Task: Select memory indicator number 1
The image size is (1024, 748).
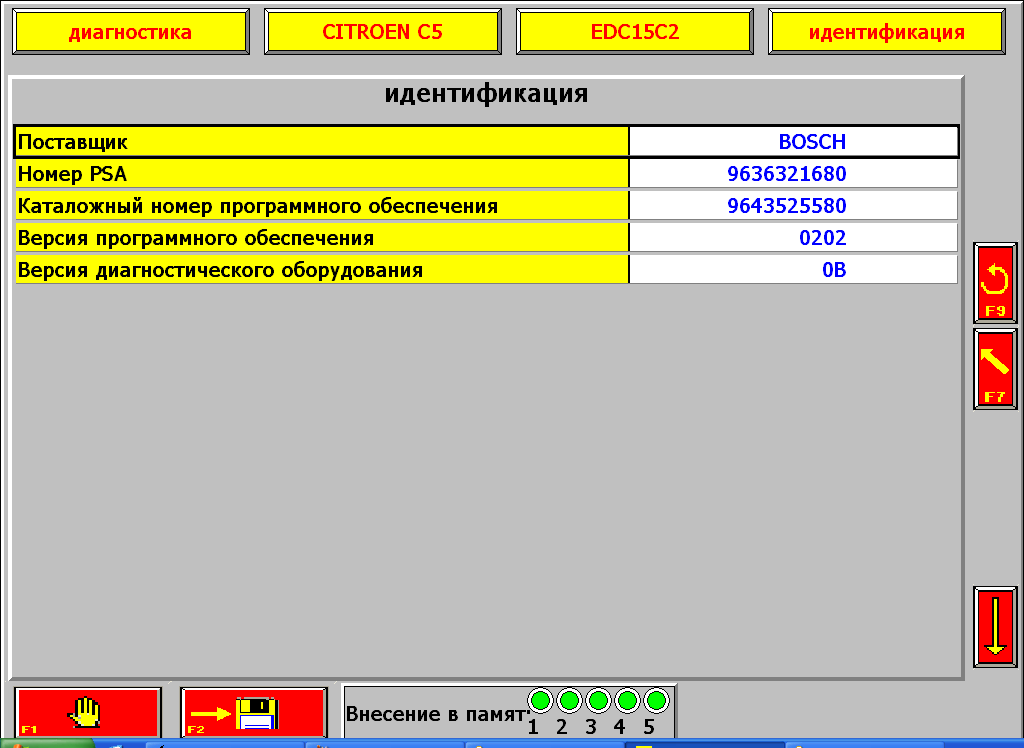Action: point(540,701)
